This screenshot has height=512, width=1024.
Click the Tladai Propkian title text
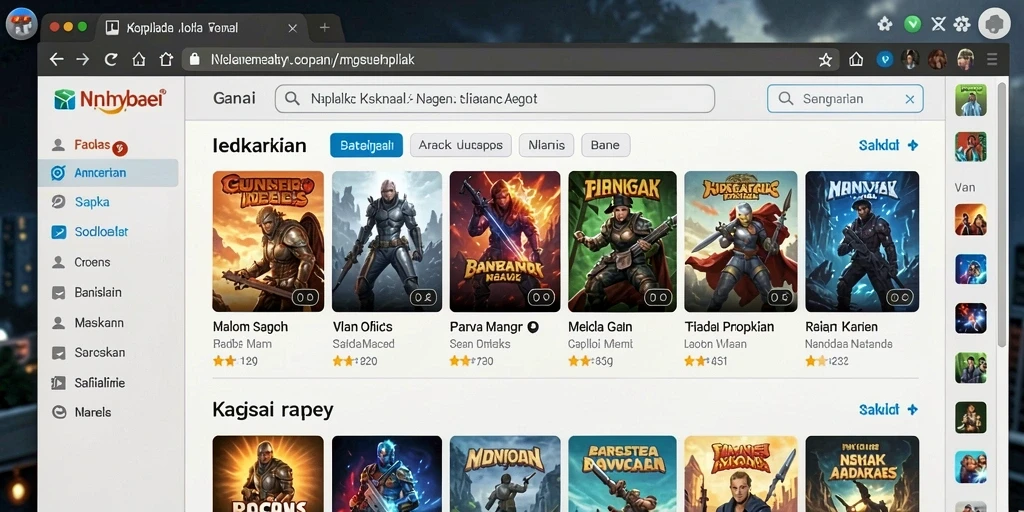point(729,327)
